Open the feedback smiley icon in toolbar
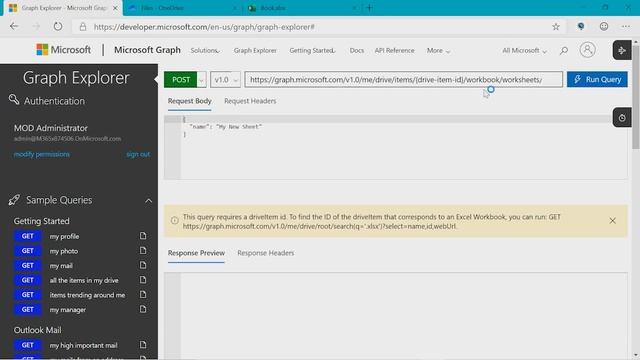The image size is (640, 360). (604, 27)
